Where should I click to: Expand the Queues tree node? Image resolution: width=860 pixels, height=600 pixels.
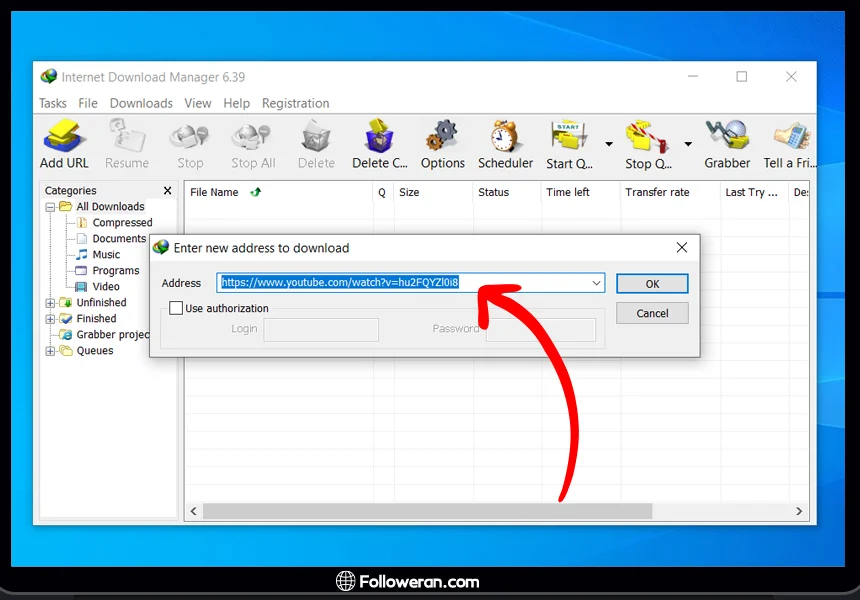[50, 351]
